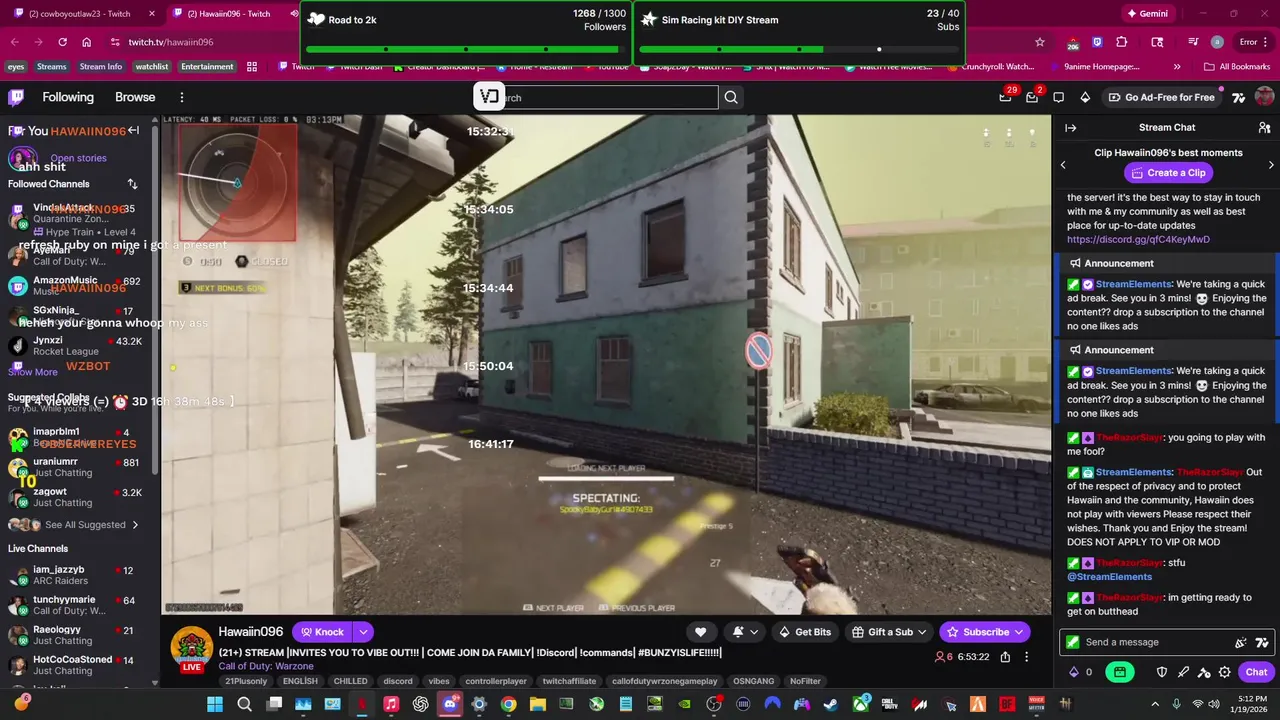Open the Whispers icon with badge 2
Image resolution: width=1280 pixels, height=720 pixels.
(1032, 97)
